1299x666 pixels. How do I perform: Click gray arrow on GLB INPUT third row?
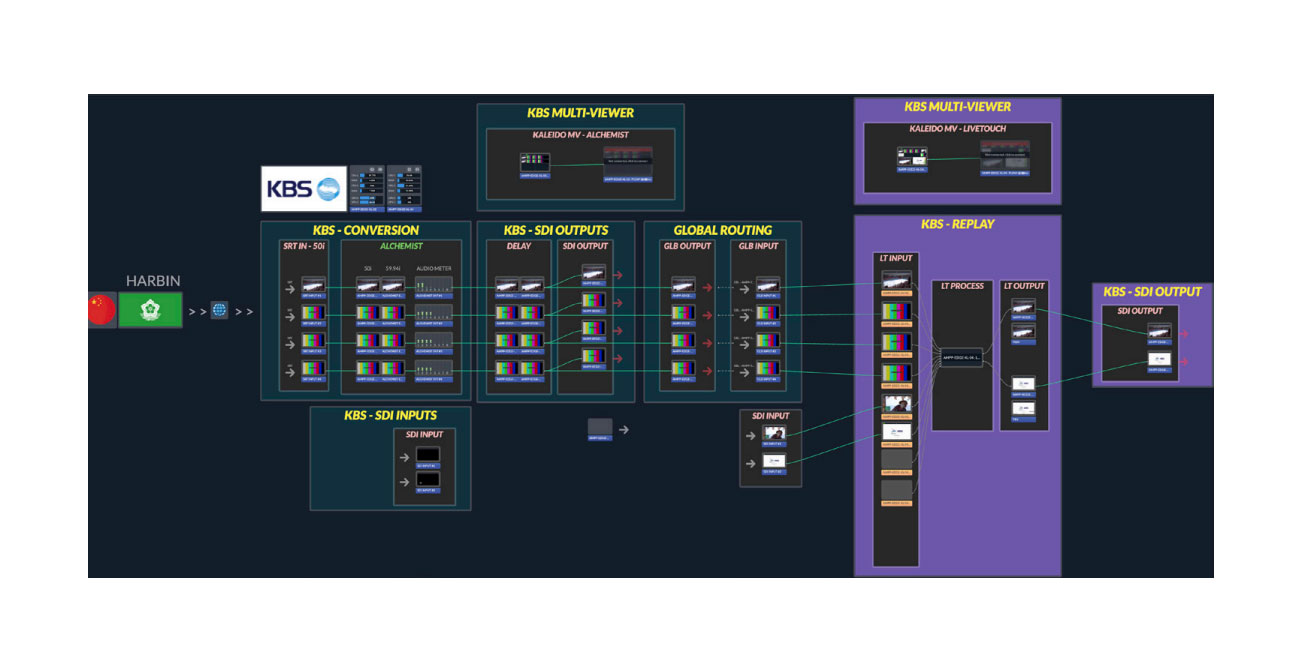click(x=744, y=343)
